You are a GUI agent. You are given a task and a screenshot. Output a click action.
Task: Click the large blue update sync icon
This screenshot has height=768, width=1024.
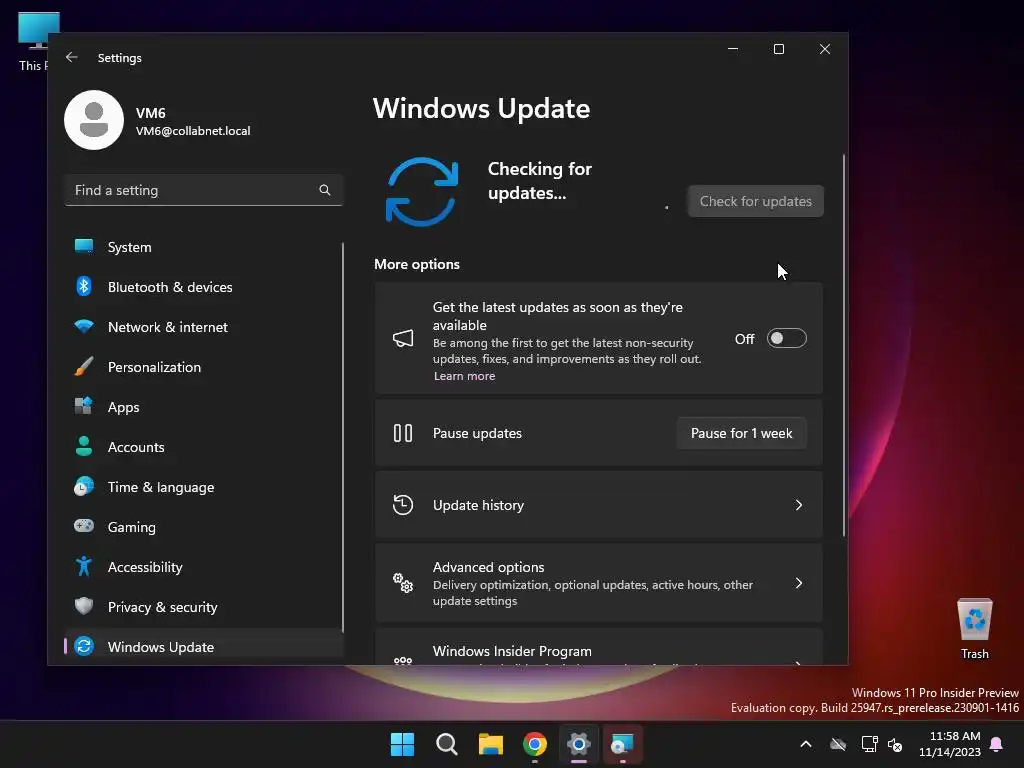(x=422, y=191)
